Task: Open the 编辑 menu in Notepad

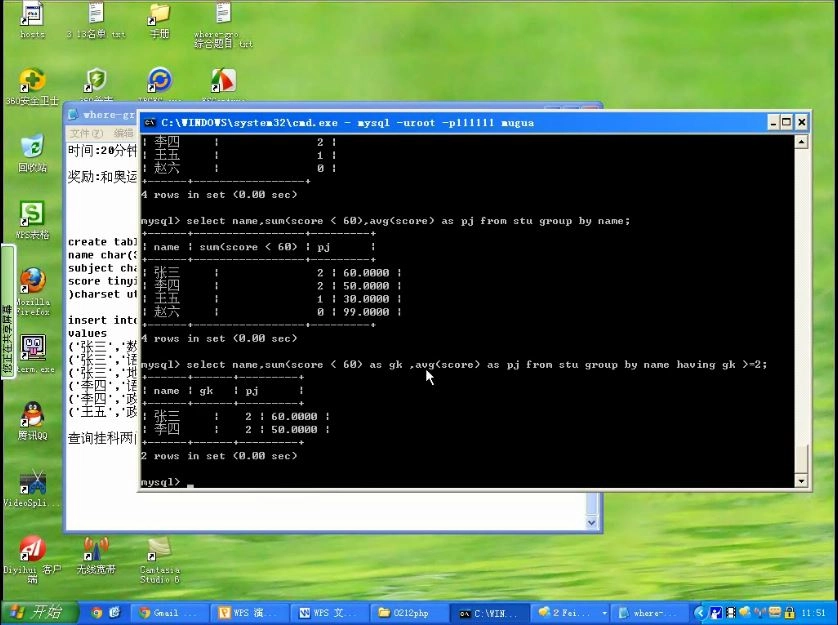Action: pyautogui.click(x=123, y=133)
